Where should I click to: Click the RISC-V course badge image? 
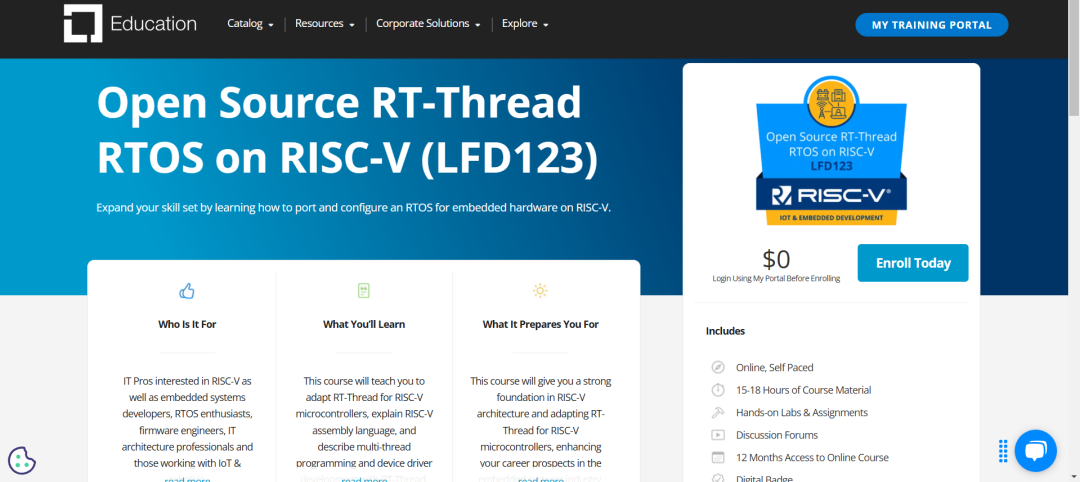831,151
